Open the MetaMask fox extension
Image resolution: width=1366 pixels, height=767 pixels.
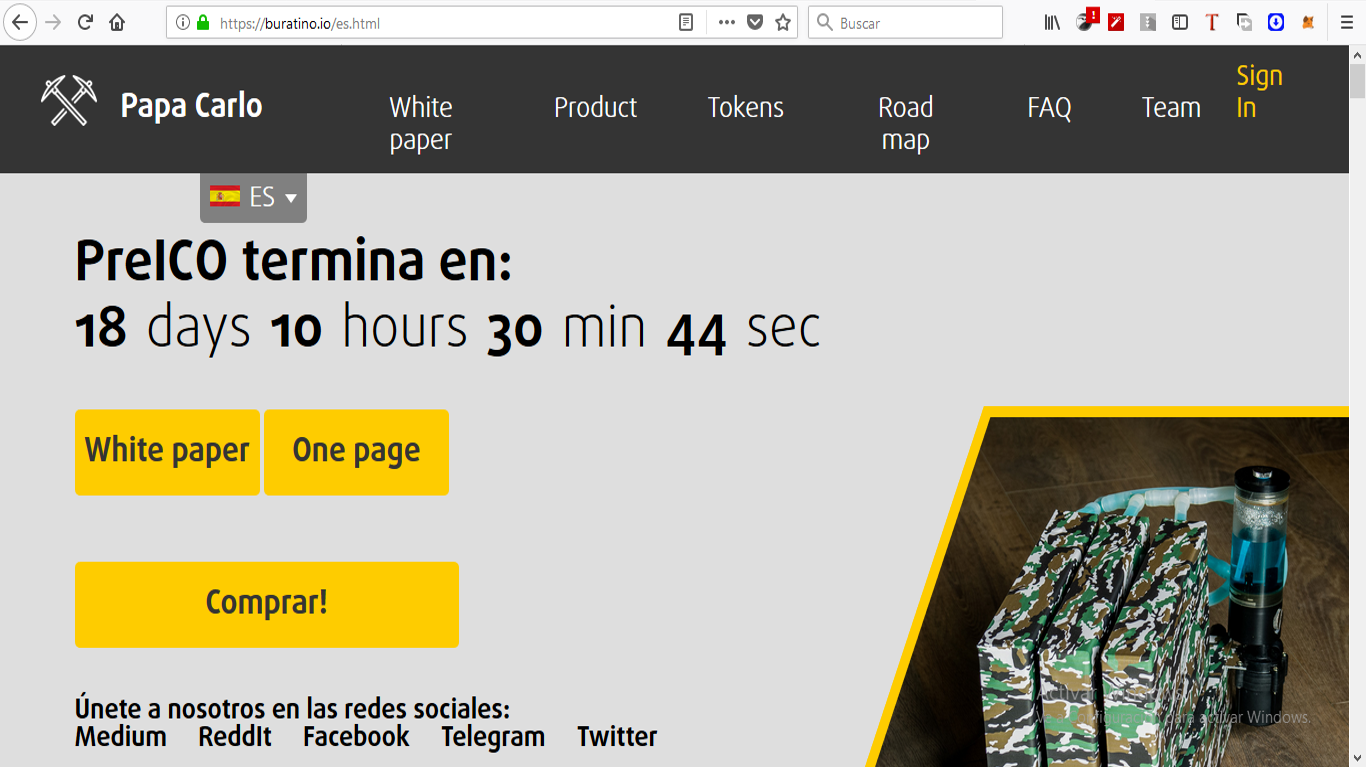(1308, 22)
